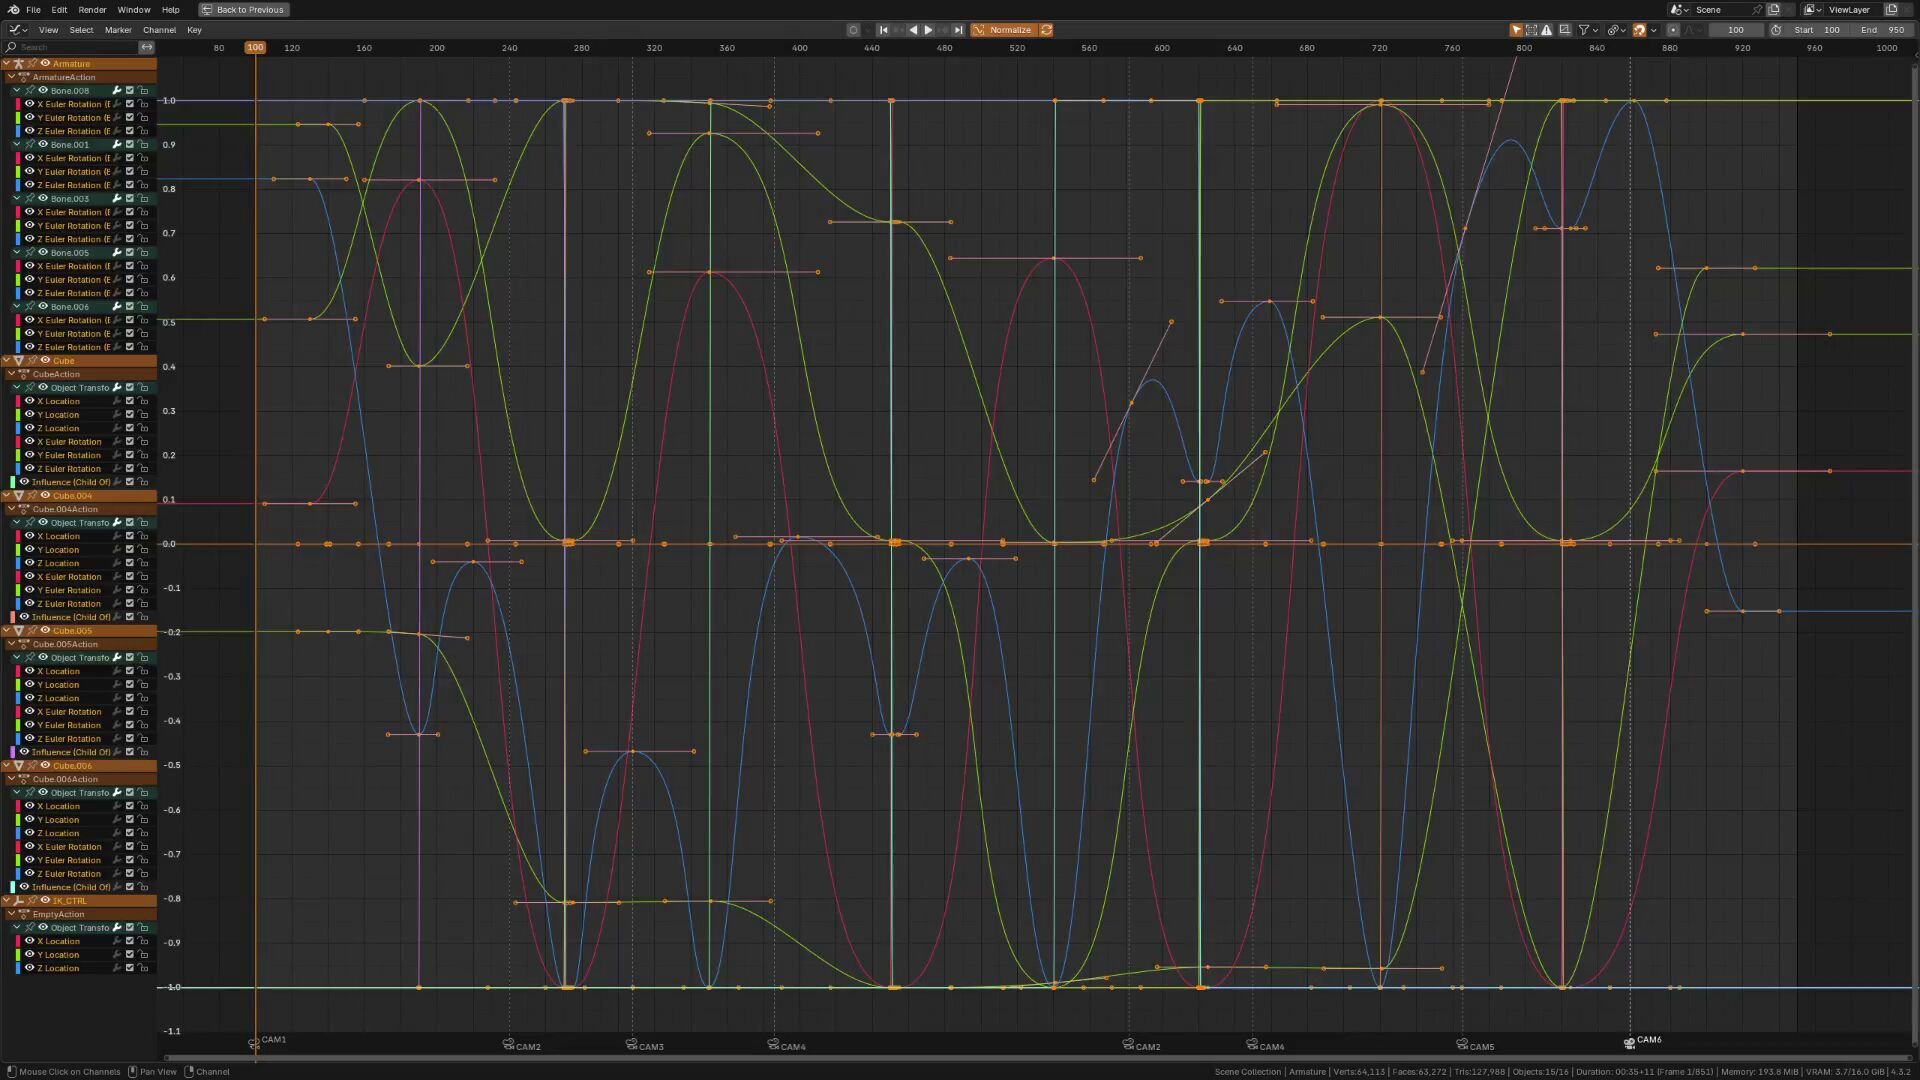This screenshot has width=1920, height=1080.
Task: Collapse the Cube.004Action row
Action: pyautogui.click(x=11, y=509)
